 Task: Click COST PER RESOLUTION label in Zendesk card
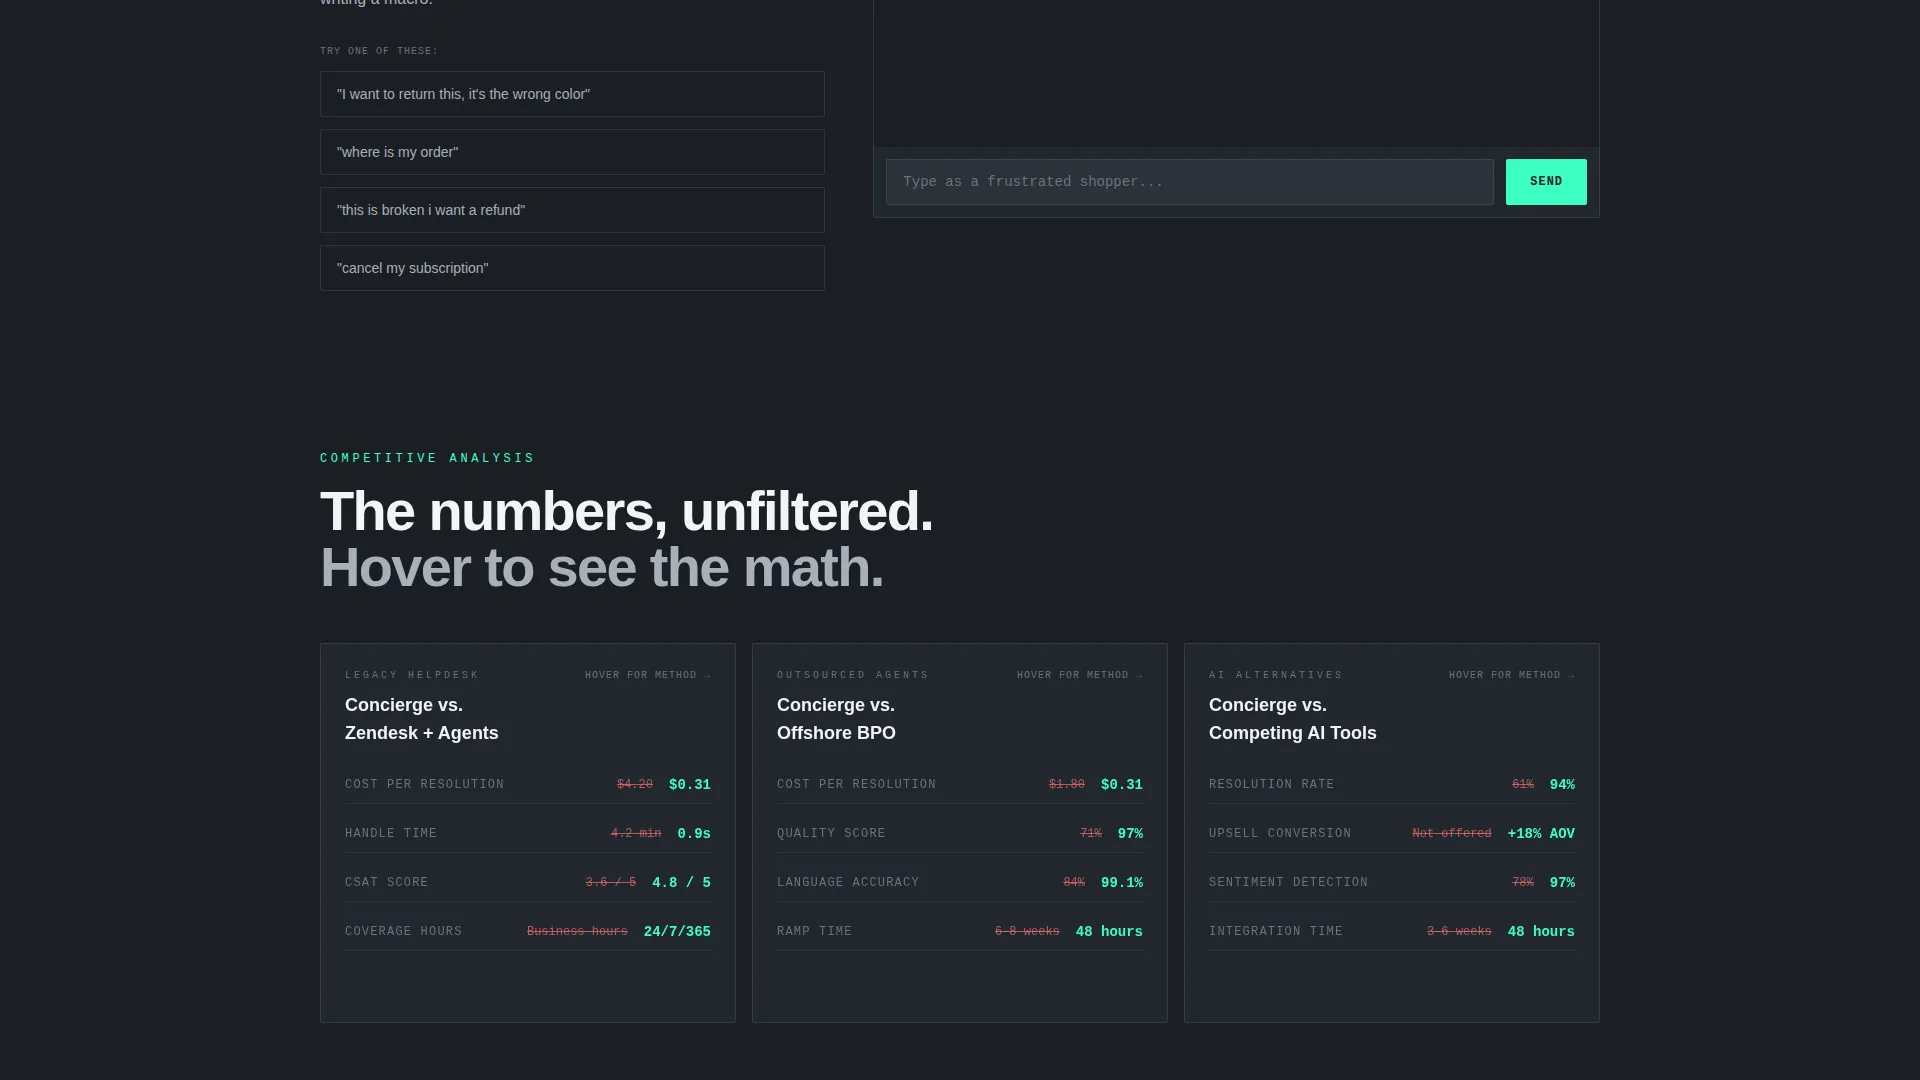tap(425, 785)
